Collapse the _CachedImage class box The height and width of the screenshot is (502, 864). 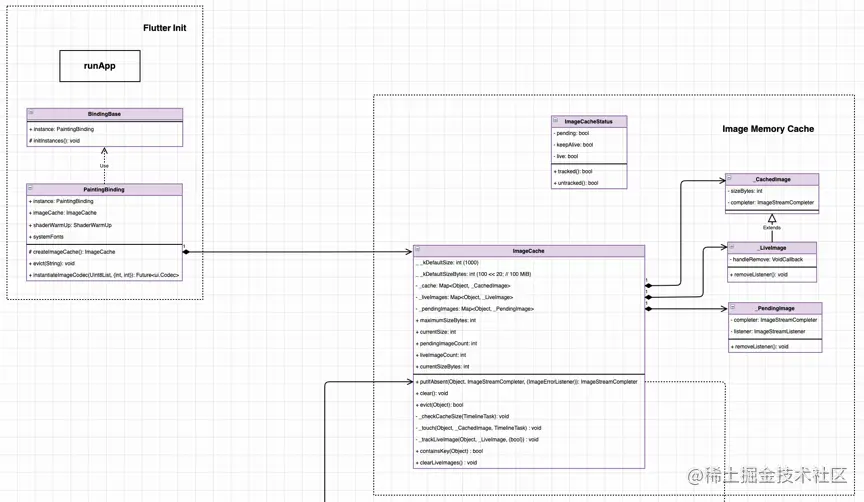point(730,177)
